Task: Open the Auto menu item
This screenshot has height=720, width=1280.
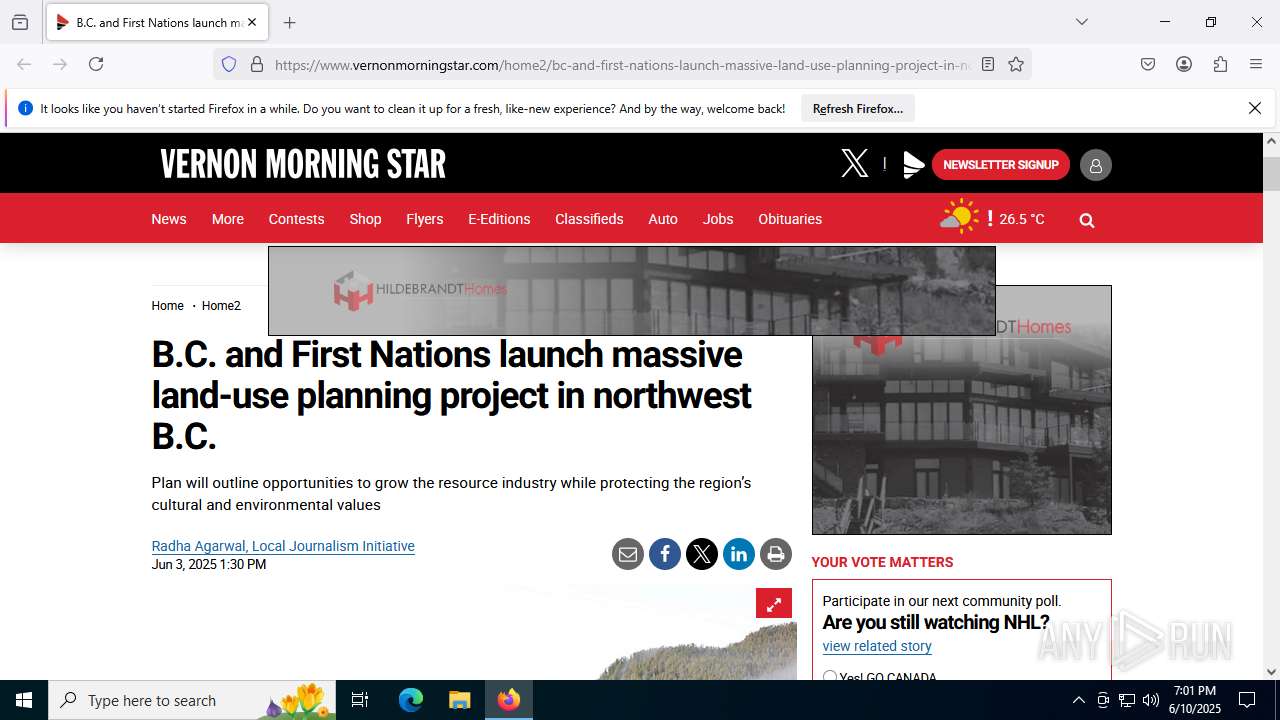Action: click(x=663, y=219)
